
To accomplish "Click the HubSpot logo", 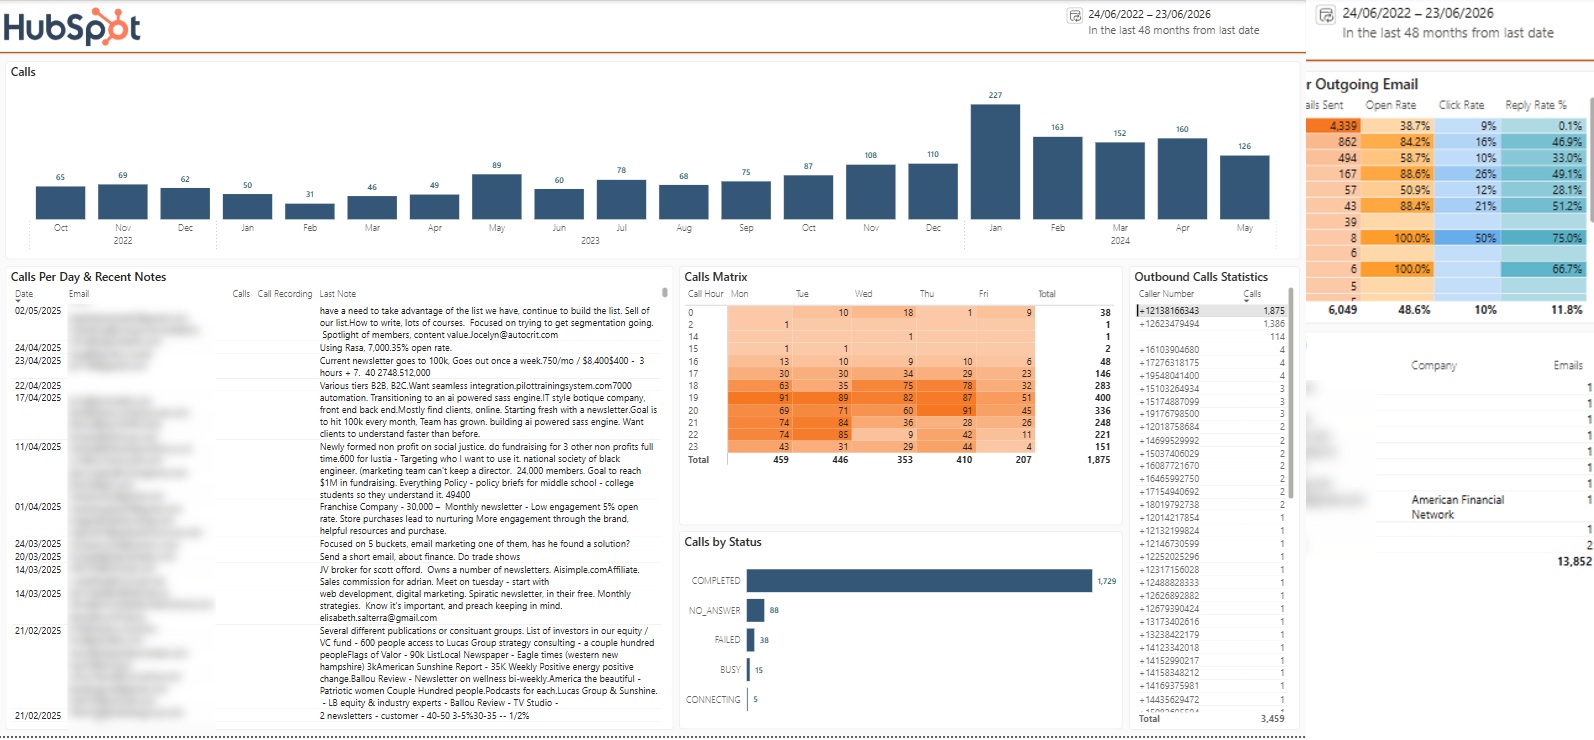I will point(72,27).
